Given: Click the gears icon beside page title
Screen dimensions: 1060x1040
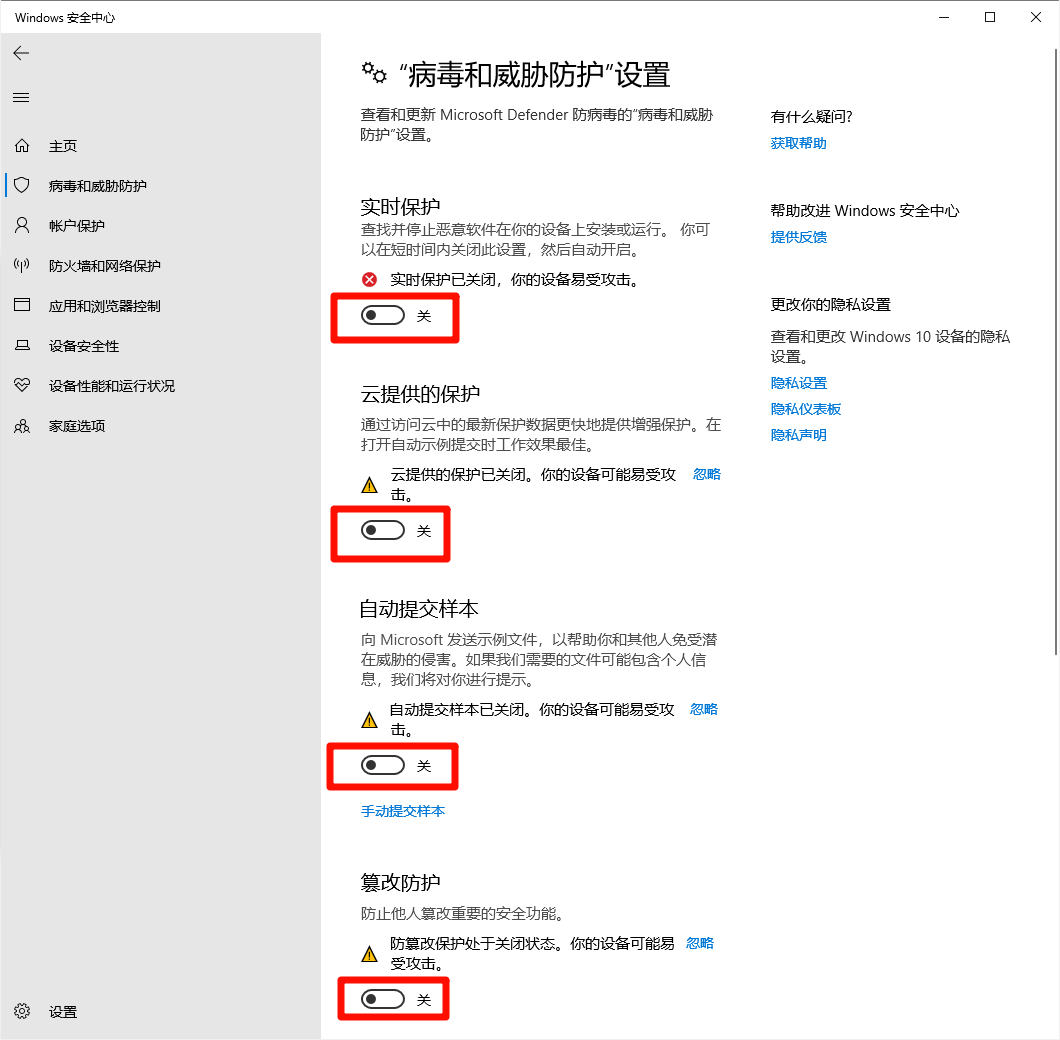Looking at the screenshot, I should 374,72.
